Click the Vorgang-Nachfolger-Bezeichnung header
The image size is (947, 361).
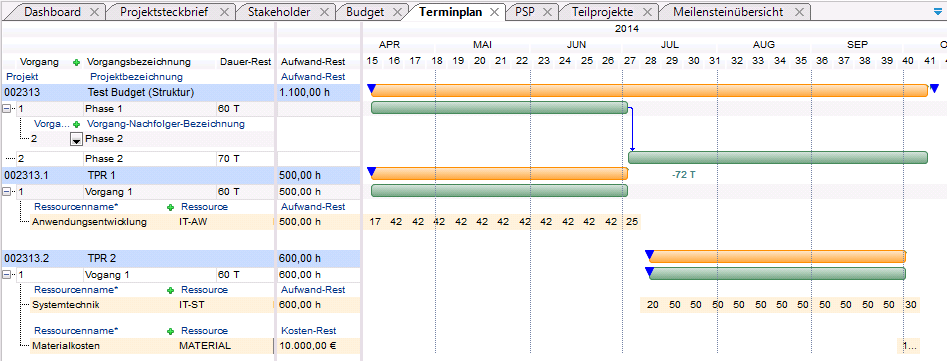point(165,124)
